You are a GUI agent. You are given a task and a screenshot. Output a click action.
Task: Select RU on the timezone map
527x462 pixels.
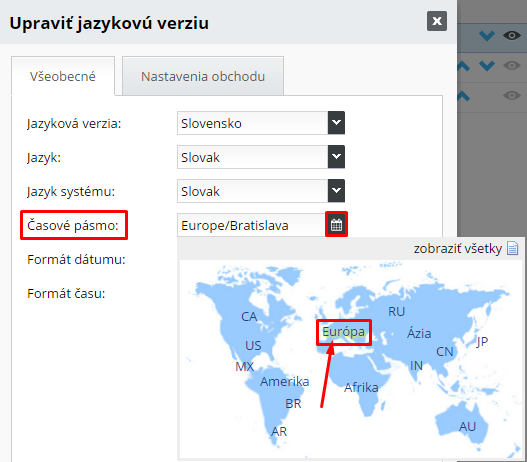(x=397, y=311)
